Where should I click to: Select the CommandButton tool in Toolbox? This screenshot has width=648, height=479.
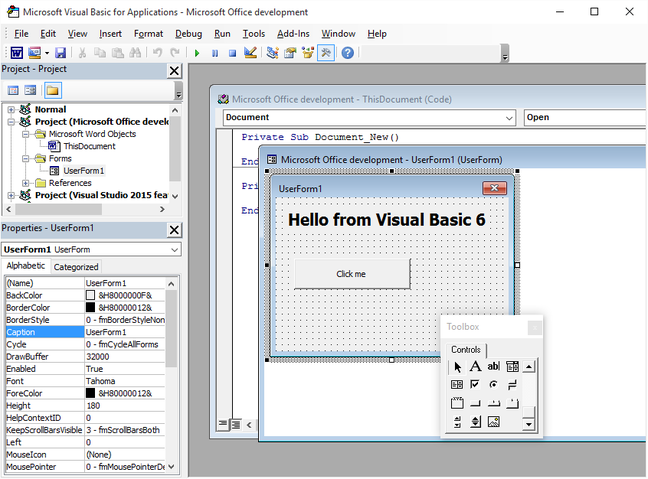[x=475, y=403]
